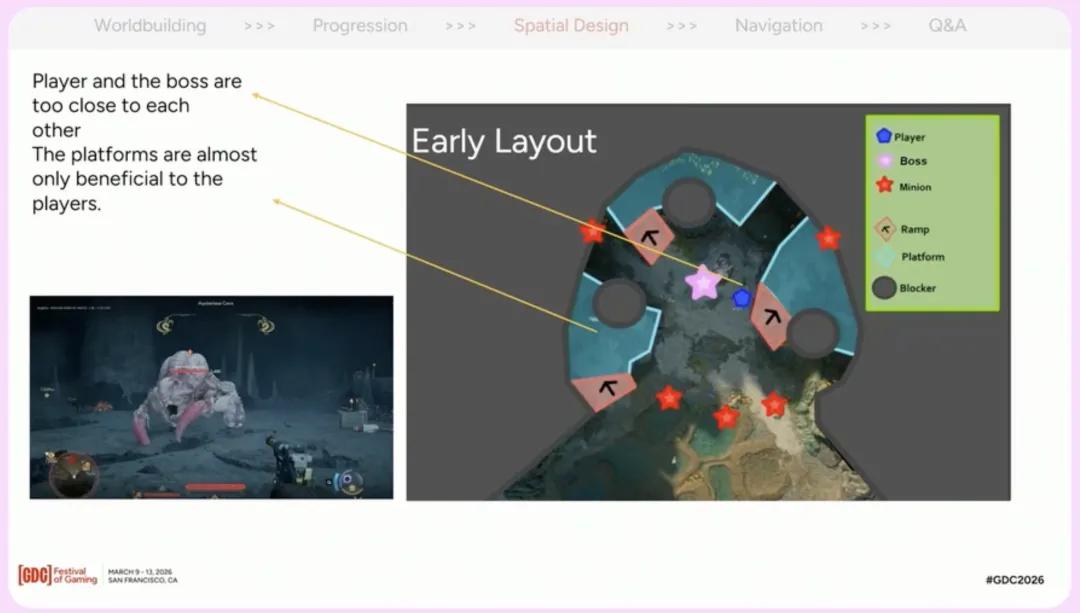This screenshot has width=1080, height=613.
Task: Click the blocker circle on the left platform
Action: pos(619,303)
